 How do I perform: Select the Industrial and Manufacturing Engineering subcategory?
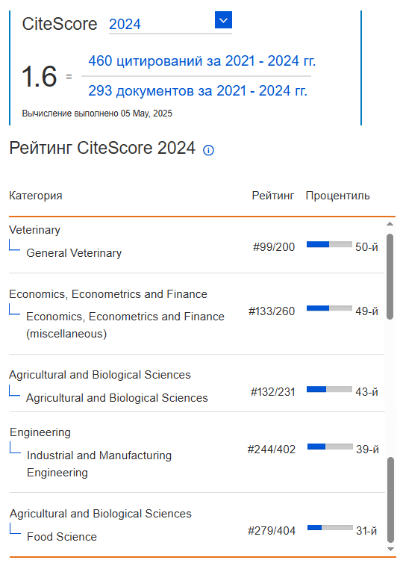pyautogui.click(x=99, y=464)
